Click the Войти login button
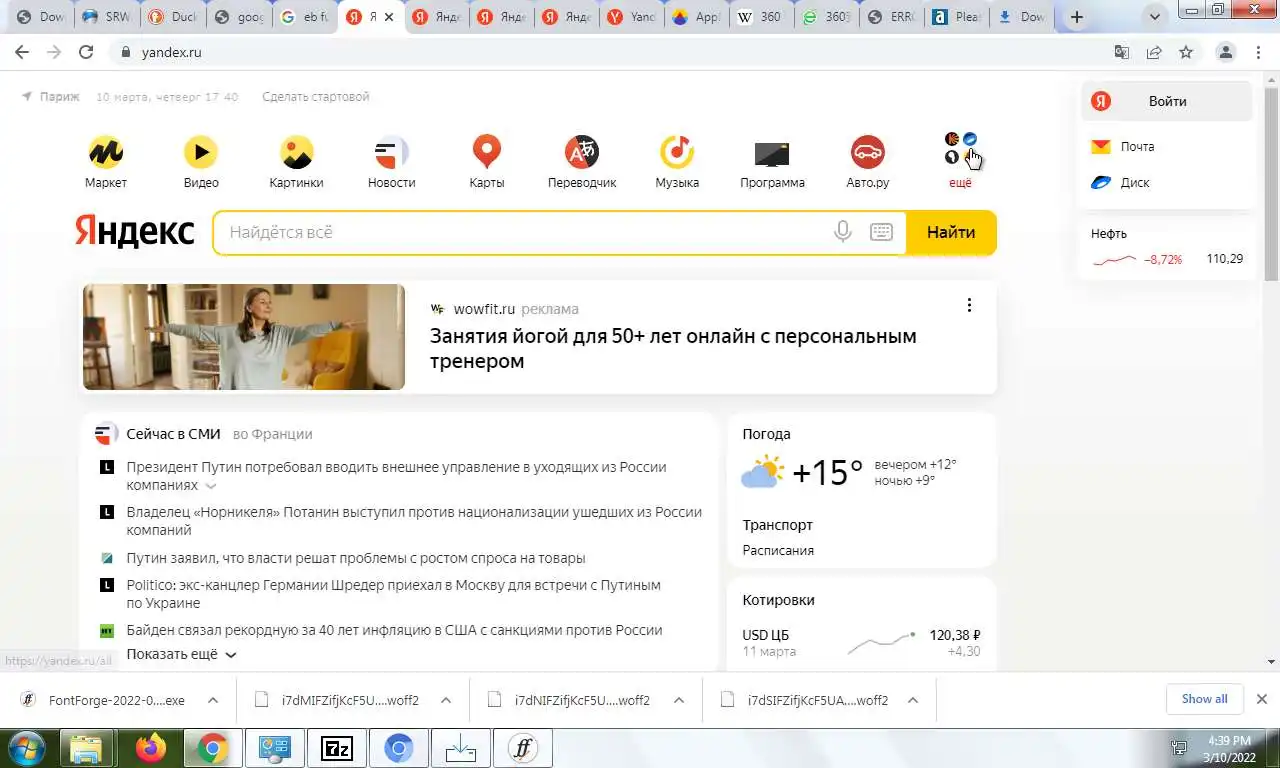This screenshot has width=1280, height=768. click(1167, 101)
